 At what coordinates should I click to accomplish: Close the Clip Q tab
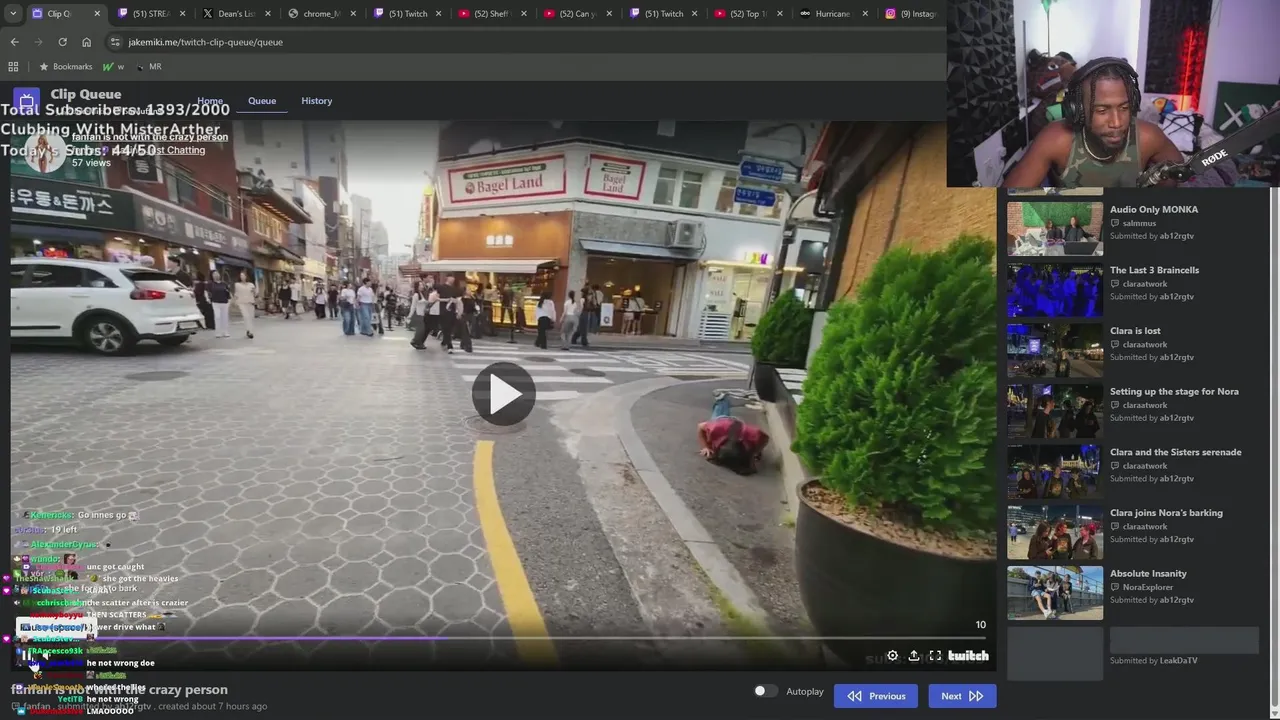tap(97, 14)
